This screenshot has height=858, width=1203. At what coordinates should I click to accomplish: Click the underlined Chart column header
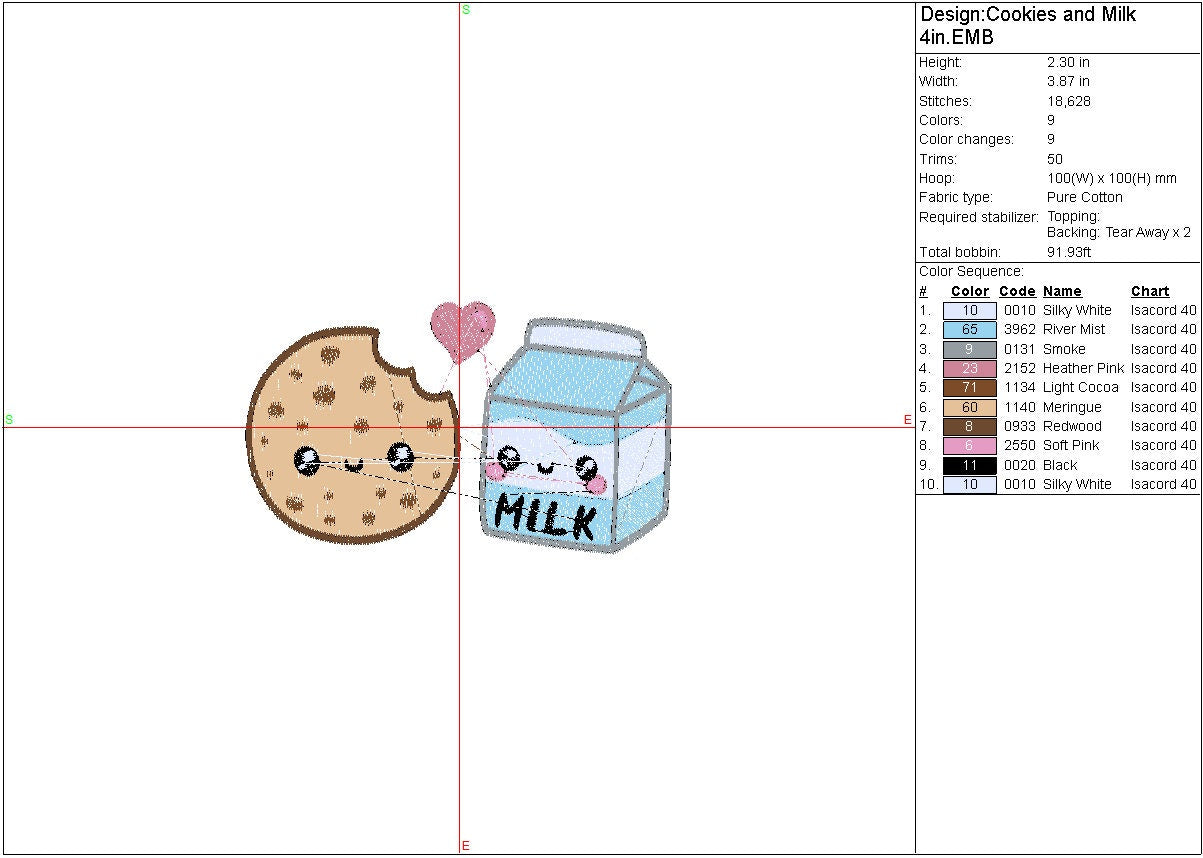pos(1149,291)
